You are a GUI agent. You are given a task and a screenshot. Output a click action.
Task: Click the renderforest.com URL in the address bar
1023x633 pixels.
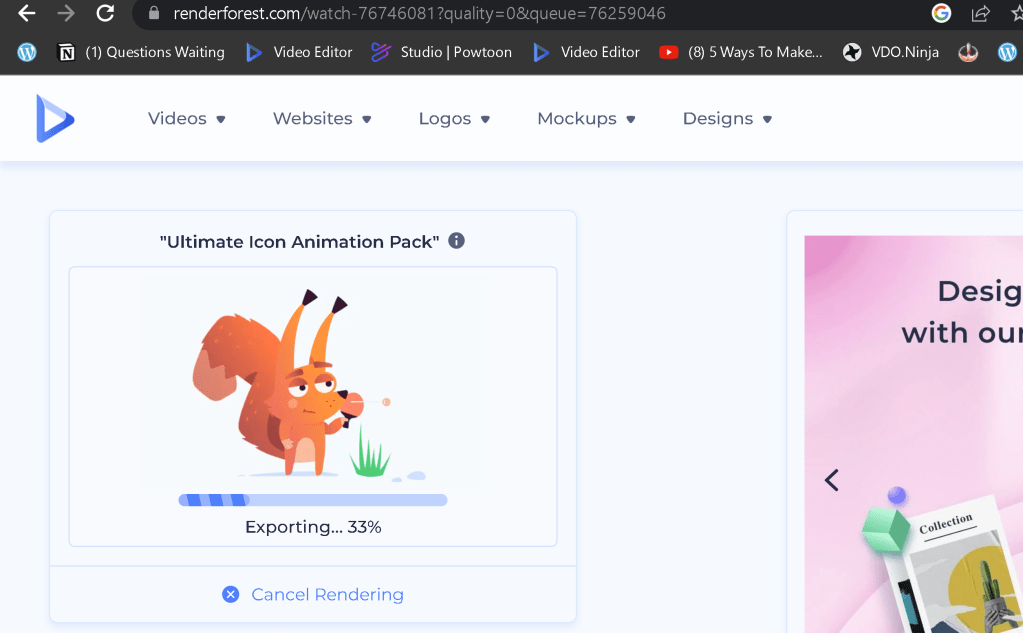(420, 13)
